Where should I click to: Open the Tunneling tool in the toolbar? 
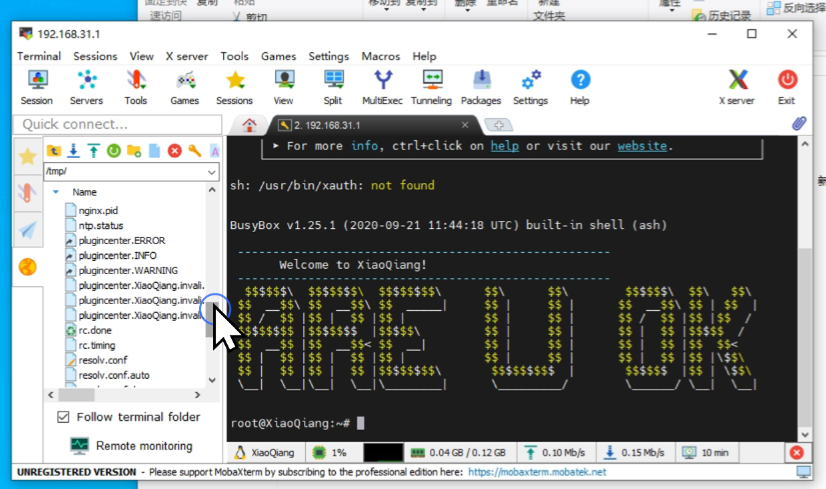coord(431,86)
